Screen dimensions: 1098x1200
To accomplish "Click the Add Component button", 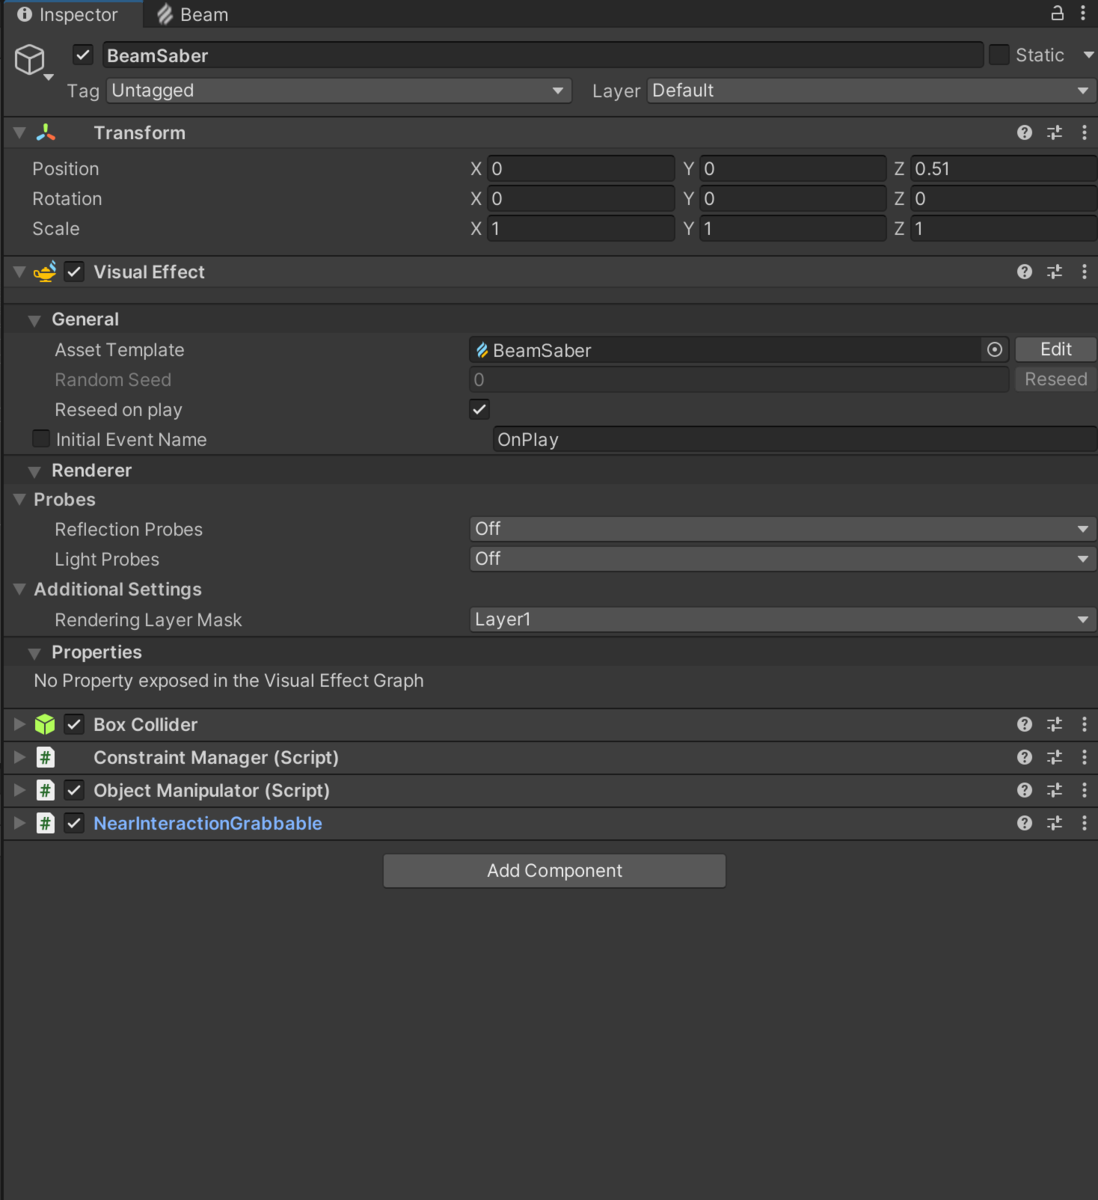I will tap(555, 871).
